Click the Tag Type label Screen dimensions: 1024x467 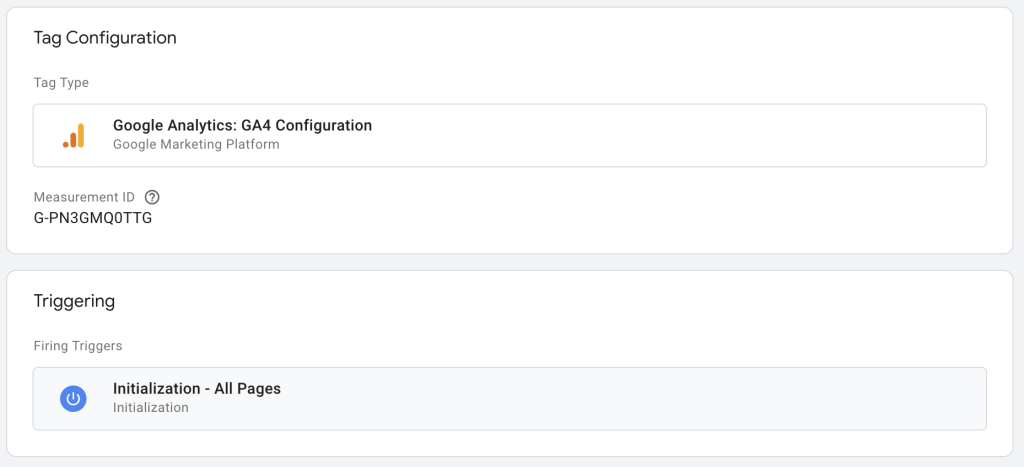click(61, 83)
